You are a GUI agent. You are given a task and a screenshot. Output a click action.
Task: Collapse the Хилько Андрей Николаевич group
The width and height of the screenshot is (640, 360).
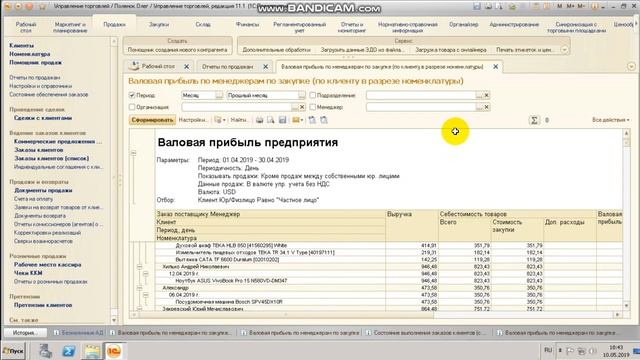(x=139, y=267)
